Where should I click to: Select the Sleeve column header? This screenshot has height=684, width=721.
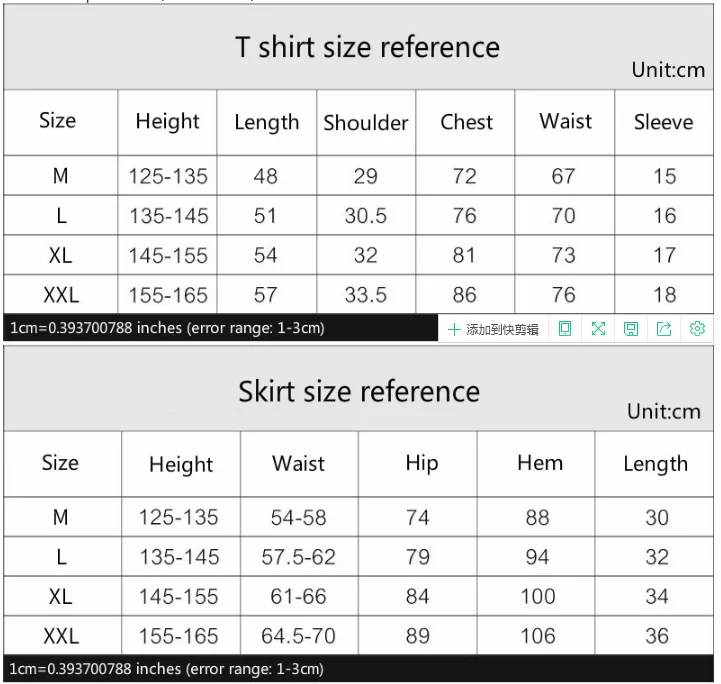tap(663, 122)
